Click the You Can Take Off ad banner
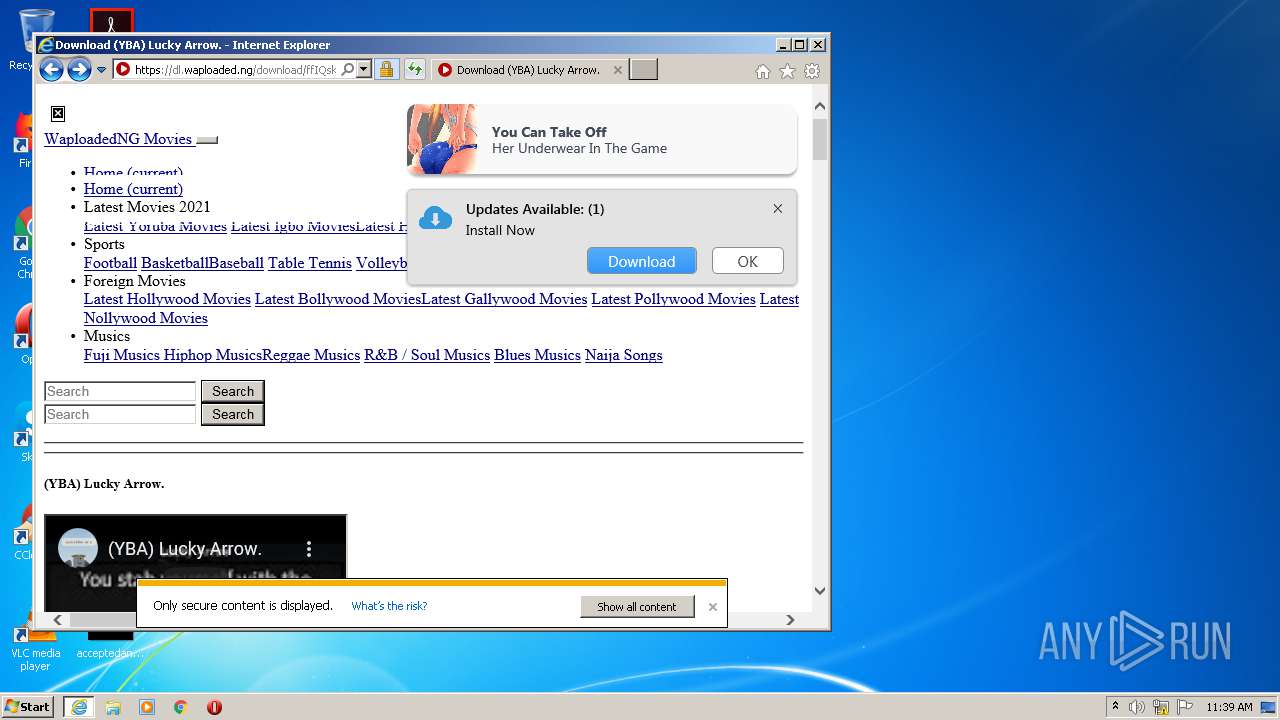 click(602, 139)
